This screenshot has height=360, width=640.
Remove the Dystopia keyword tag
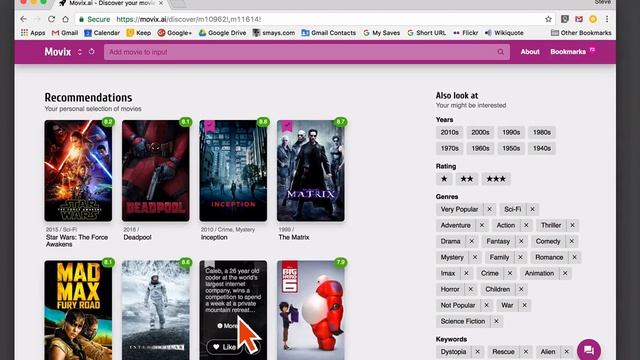(477, 352)
